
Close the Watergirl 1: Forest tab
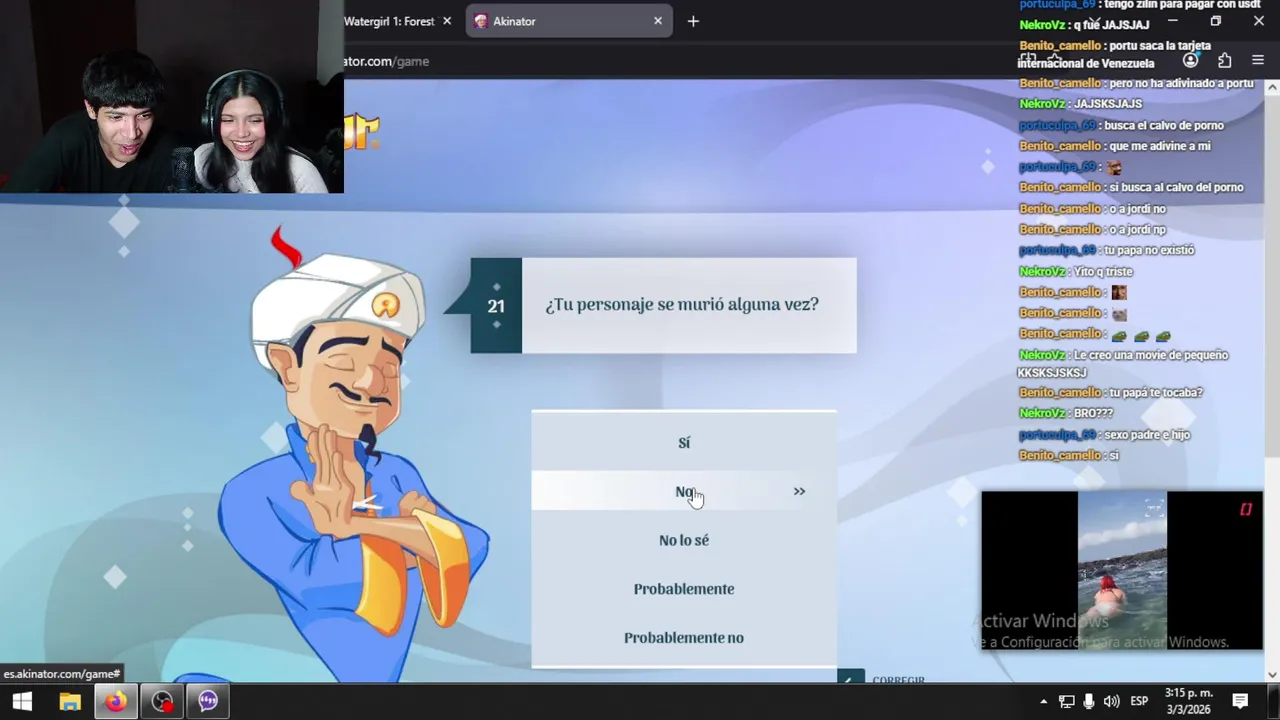click(x=447, y=21)
